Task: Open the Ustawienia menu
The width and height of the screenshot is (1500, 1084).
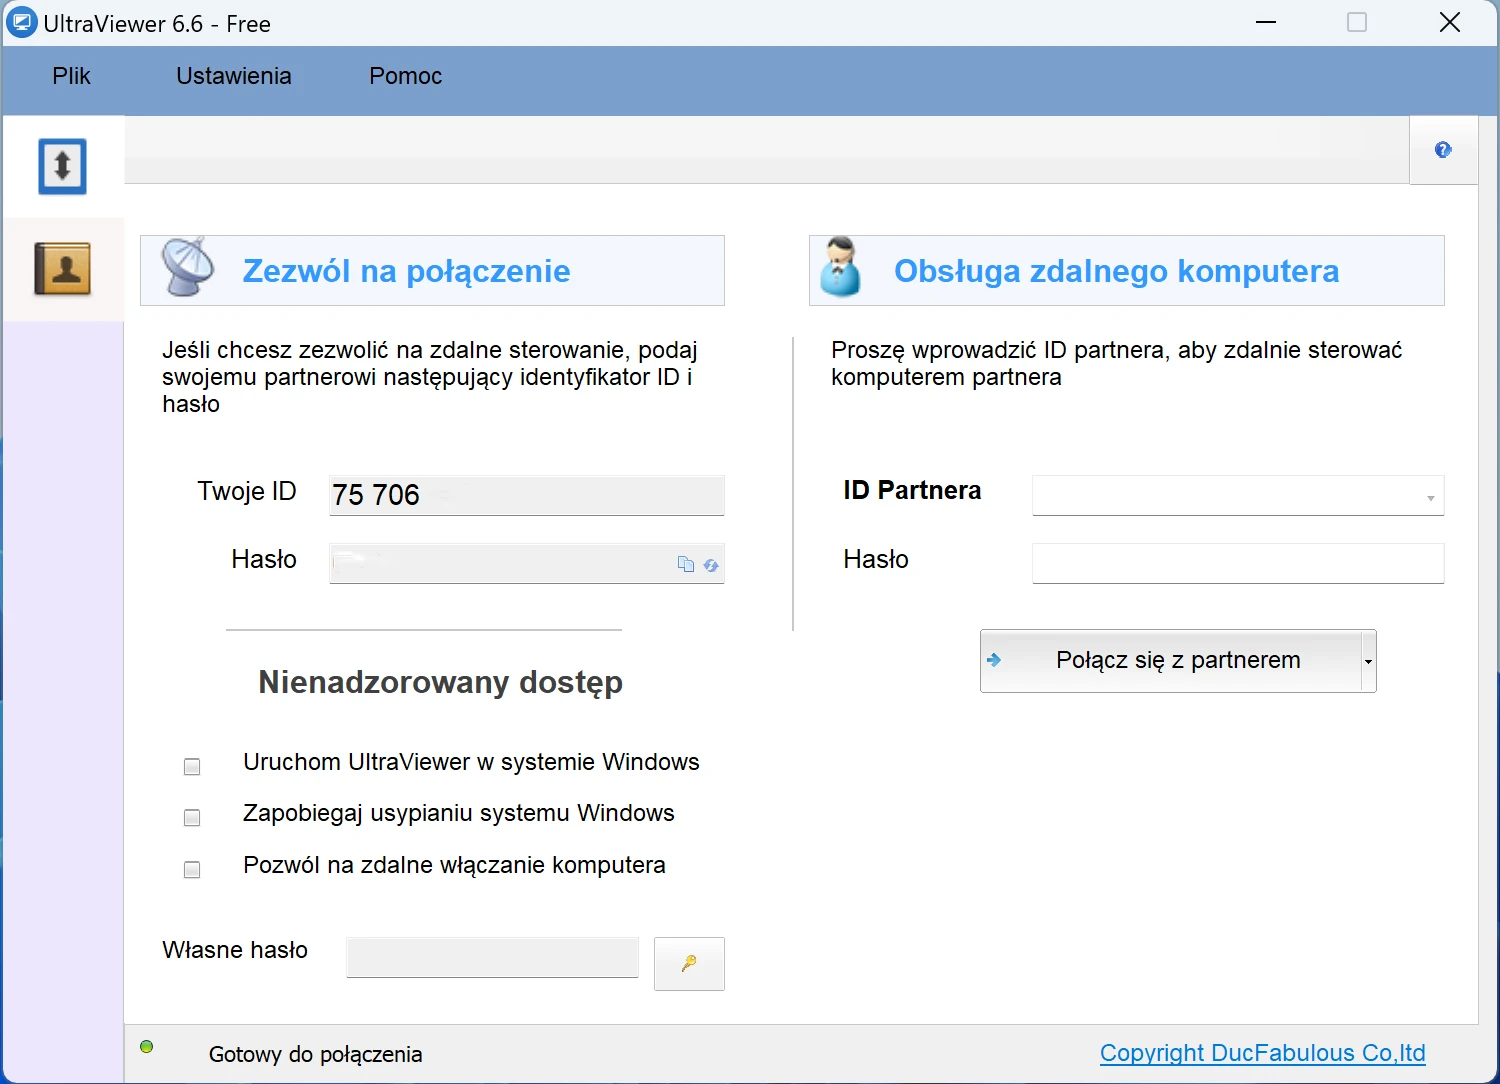Action: (234, 76)
